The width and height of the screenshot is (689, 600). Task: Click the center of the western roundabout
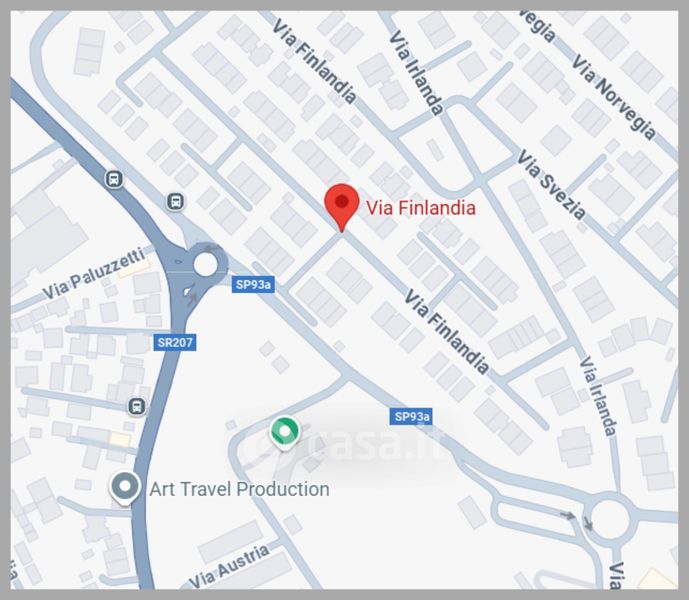coord(205,265)
